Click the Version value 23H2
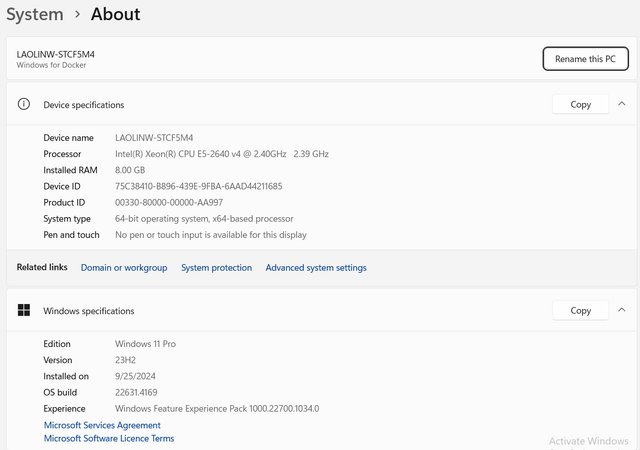The height and width of the screenshot is (450, 640). coord(125,360)
